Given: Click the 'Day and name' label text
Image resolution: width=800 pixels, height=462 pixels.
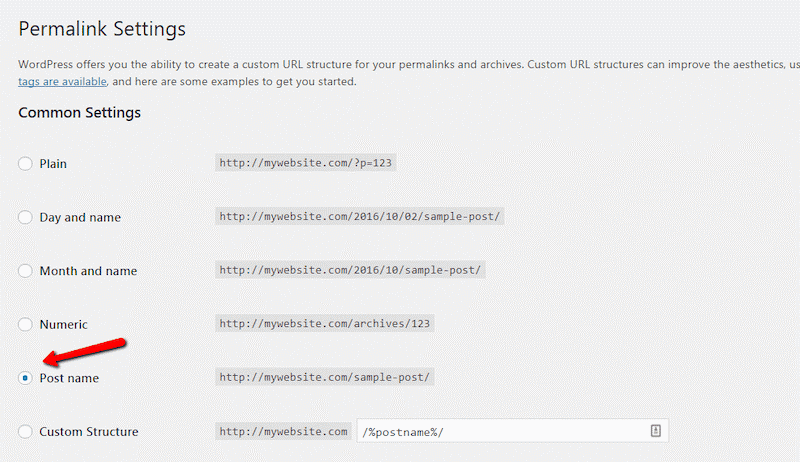Looking at the screenshot, I should pyautogui.click(x=80, y=217).
